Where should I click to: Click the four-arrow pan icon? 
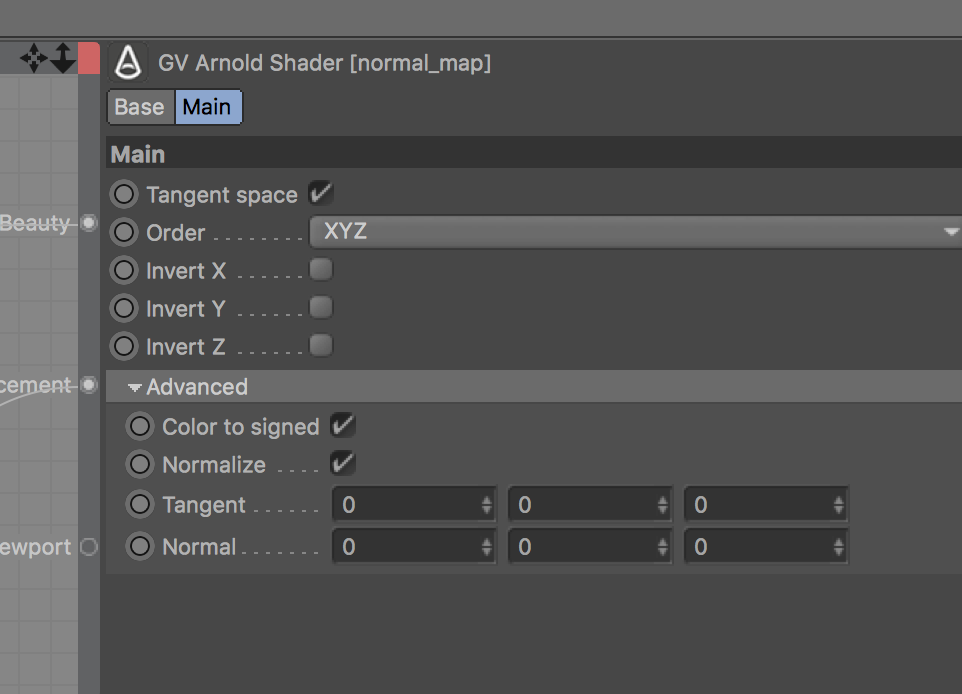(36, 58)
